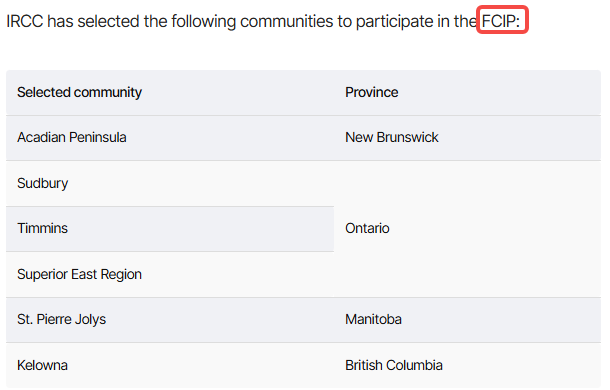Screen dimensions: 610x390
Task: Select the Kelowna cell
Action: pyautogui.click(x=170, y=365)
